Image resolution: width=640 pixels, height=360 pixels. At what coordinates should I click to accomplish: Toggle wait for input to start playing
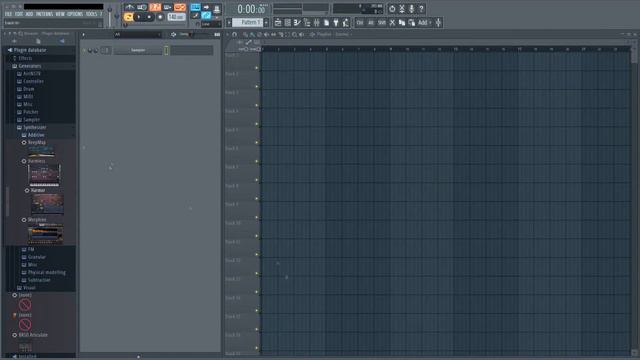point(142,7)
